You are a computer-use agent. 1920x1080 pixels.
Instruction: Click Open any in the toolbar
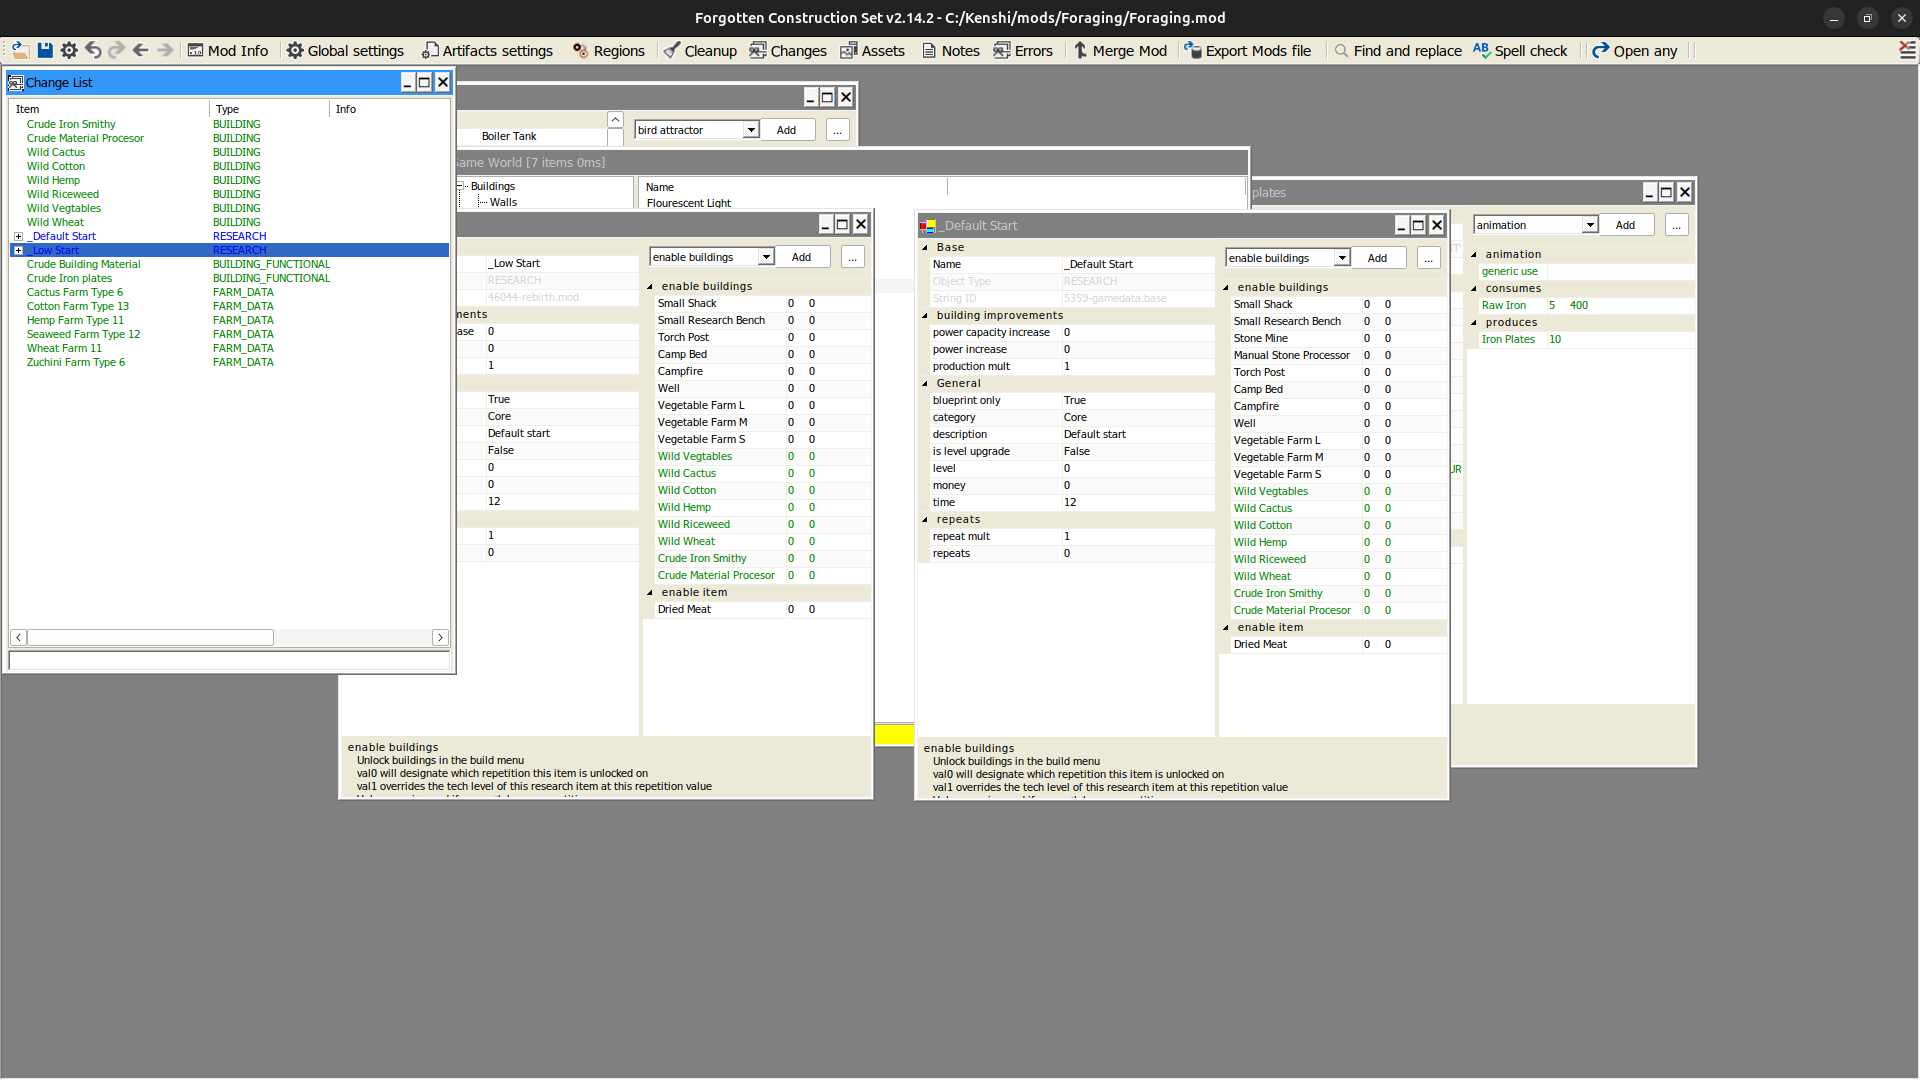1634,50
